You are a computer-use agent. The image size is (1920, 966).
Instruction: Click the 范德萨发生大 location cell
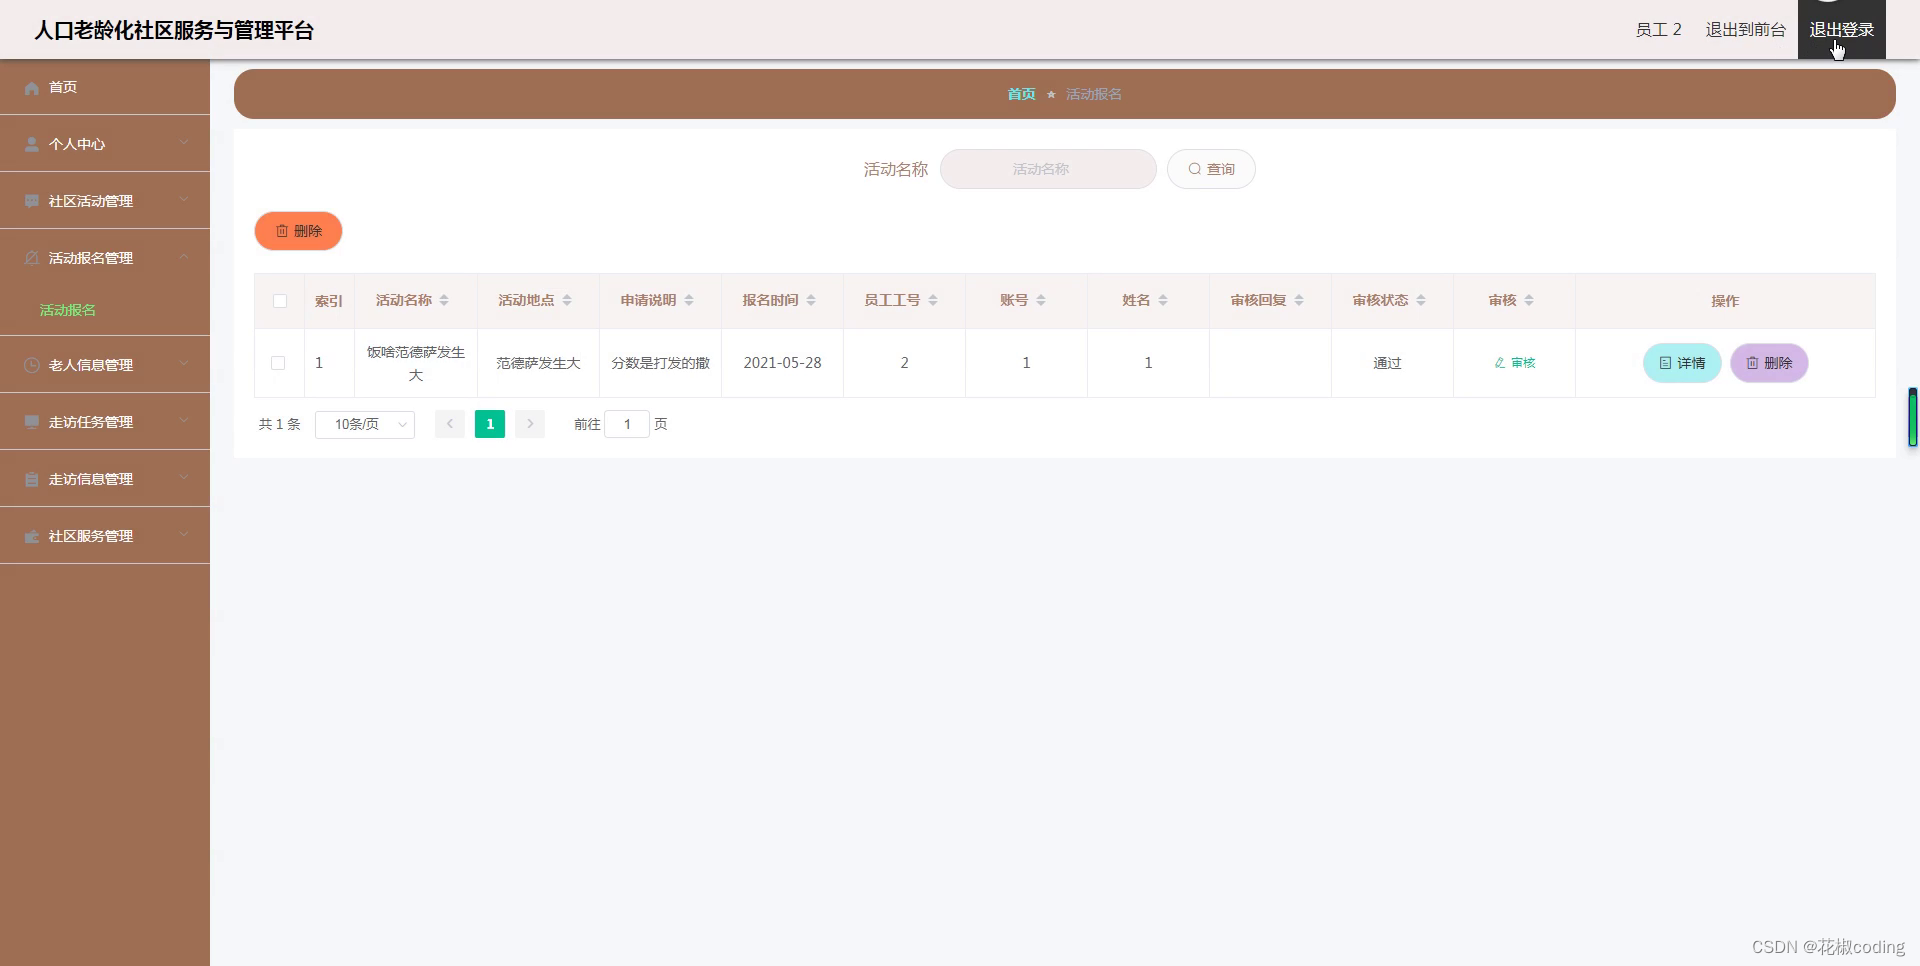pos(538,364)
